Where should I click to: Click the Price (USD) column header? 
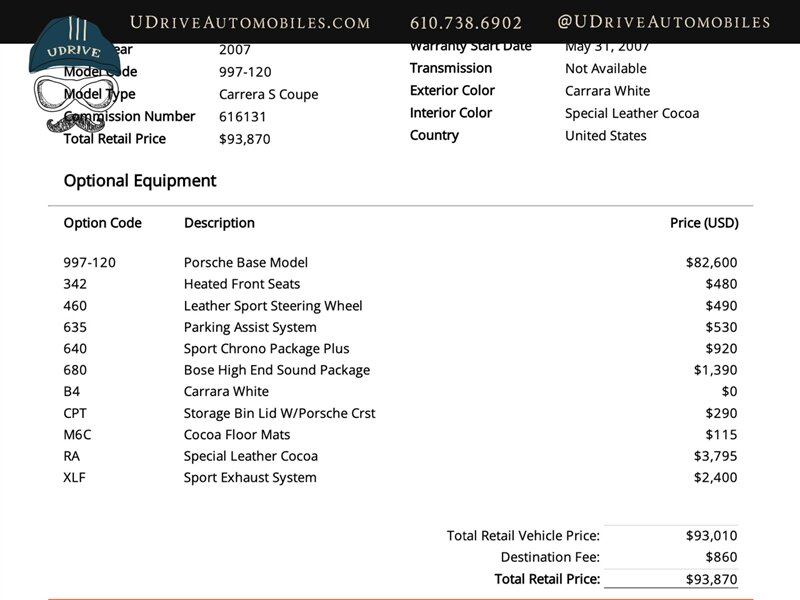703,223
